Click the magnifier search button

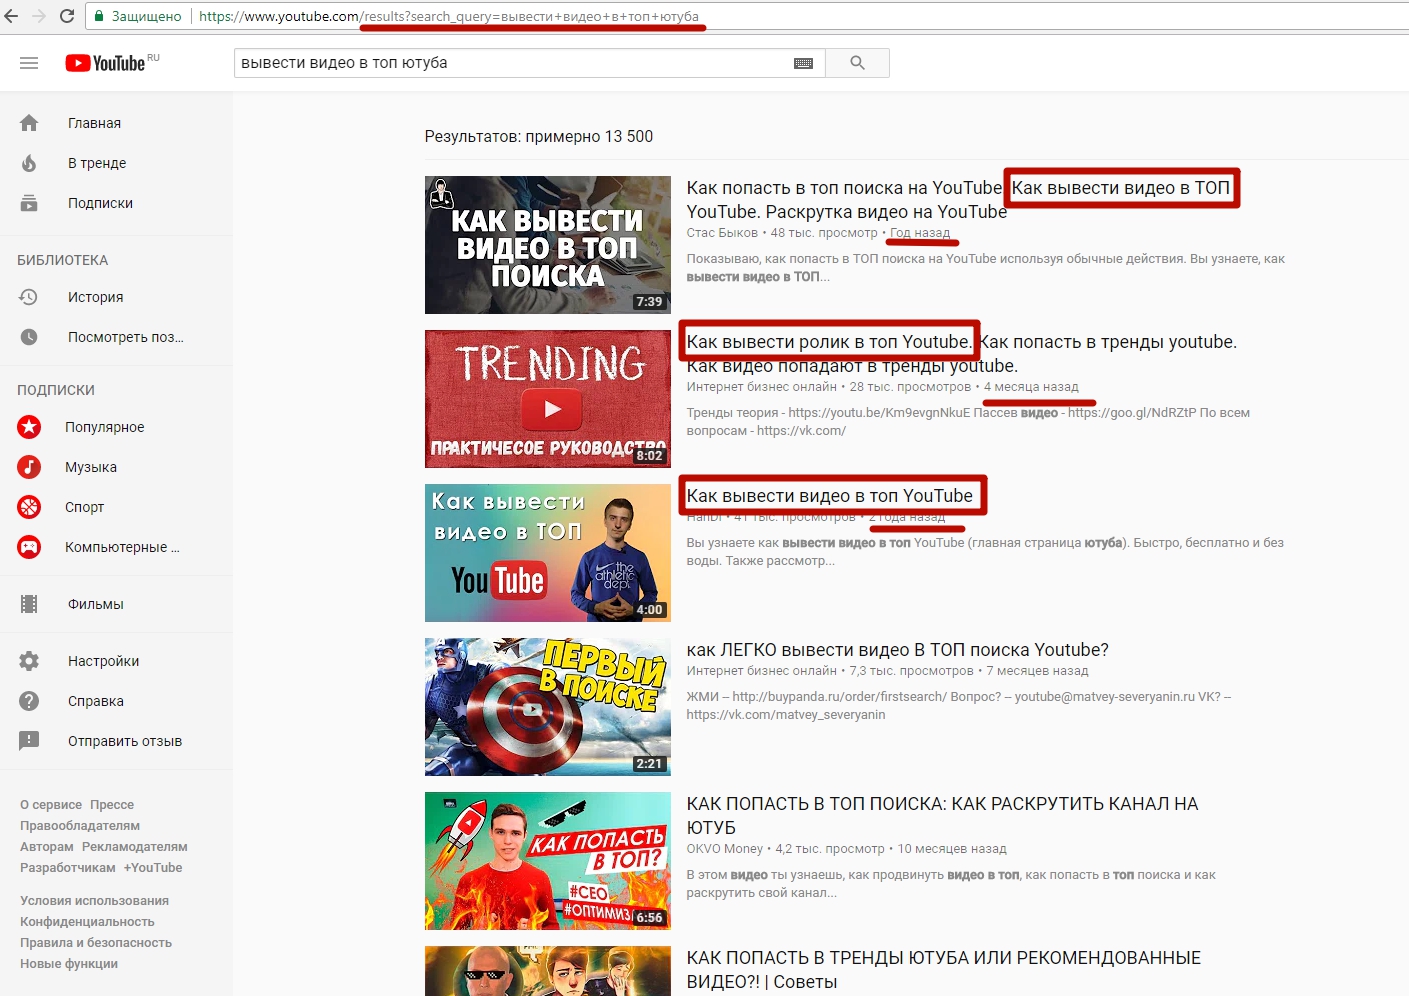pos(857,63)
